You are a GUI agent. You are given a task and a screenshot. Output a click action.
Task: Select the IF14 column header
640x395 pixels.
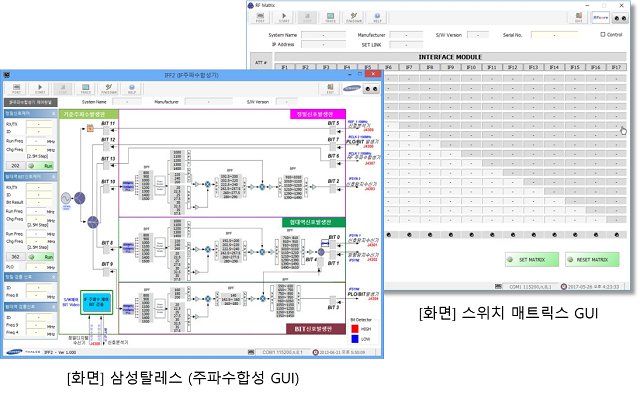(554, 67)
